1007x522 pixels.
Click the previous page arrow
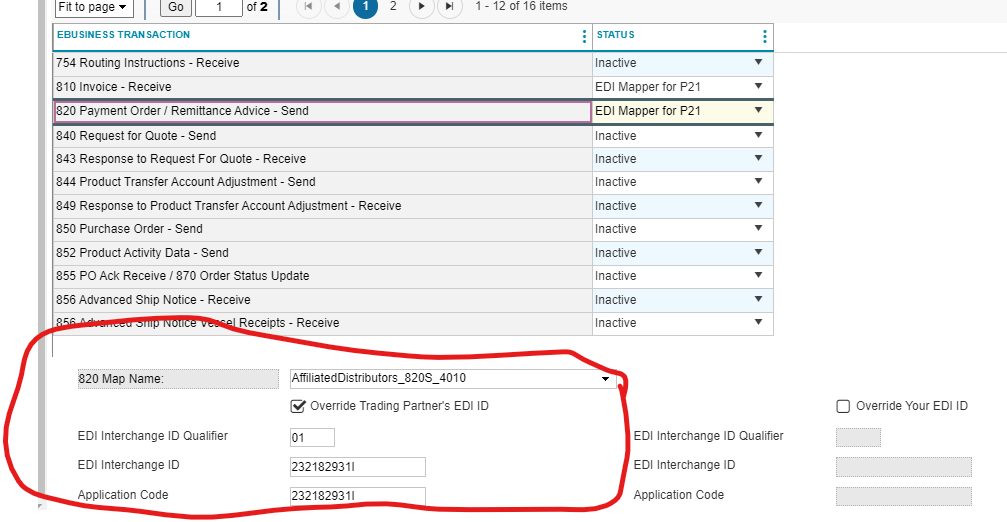(x=337, y=7)
